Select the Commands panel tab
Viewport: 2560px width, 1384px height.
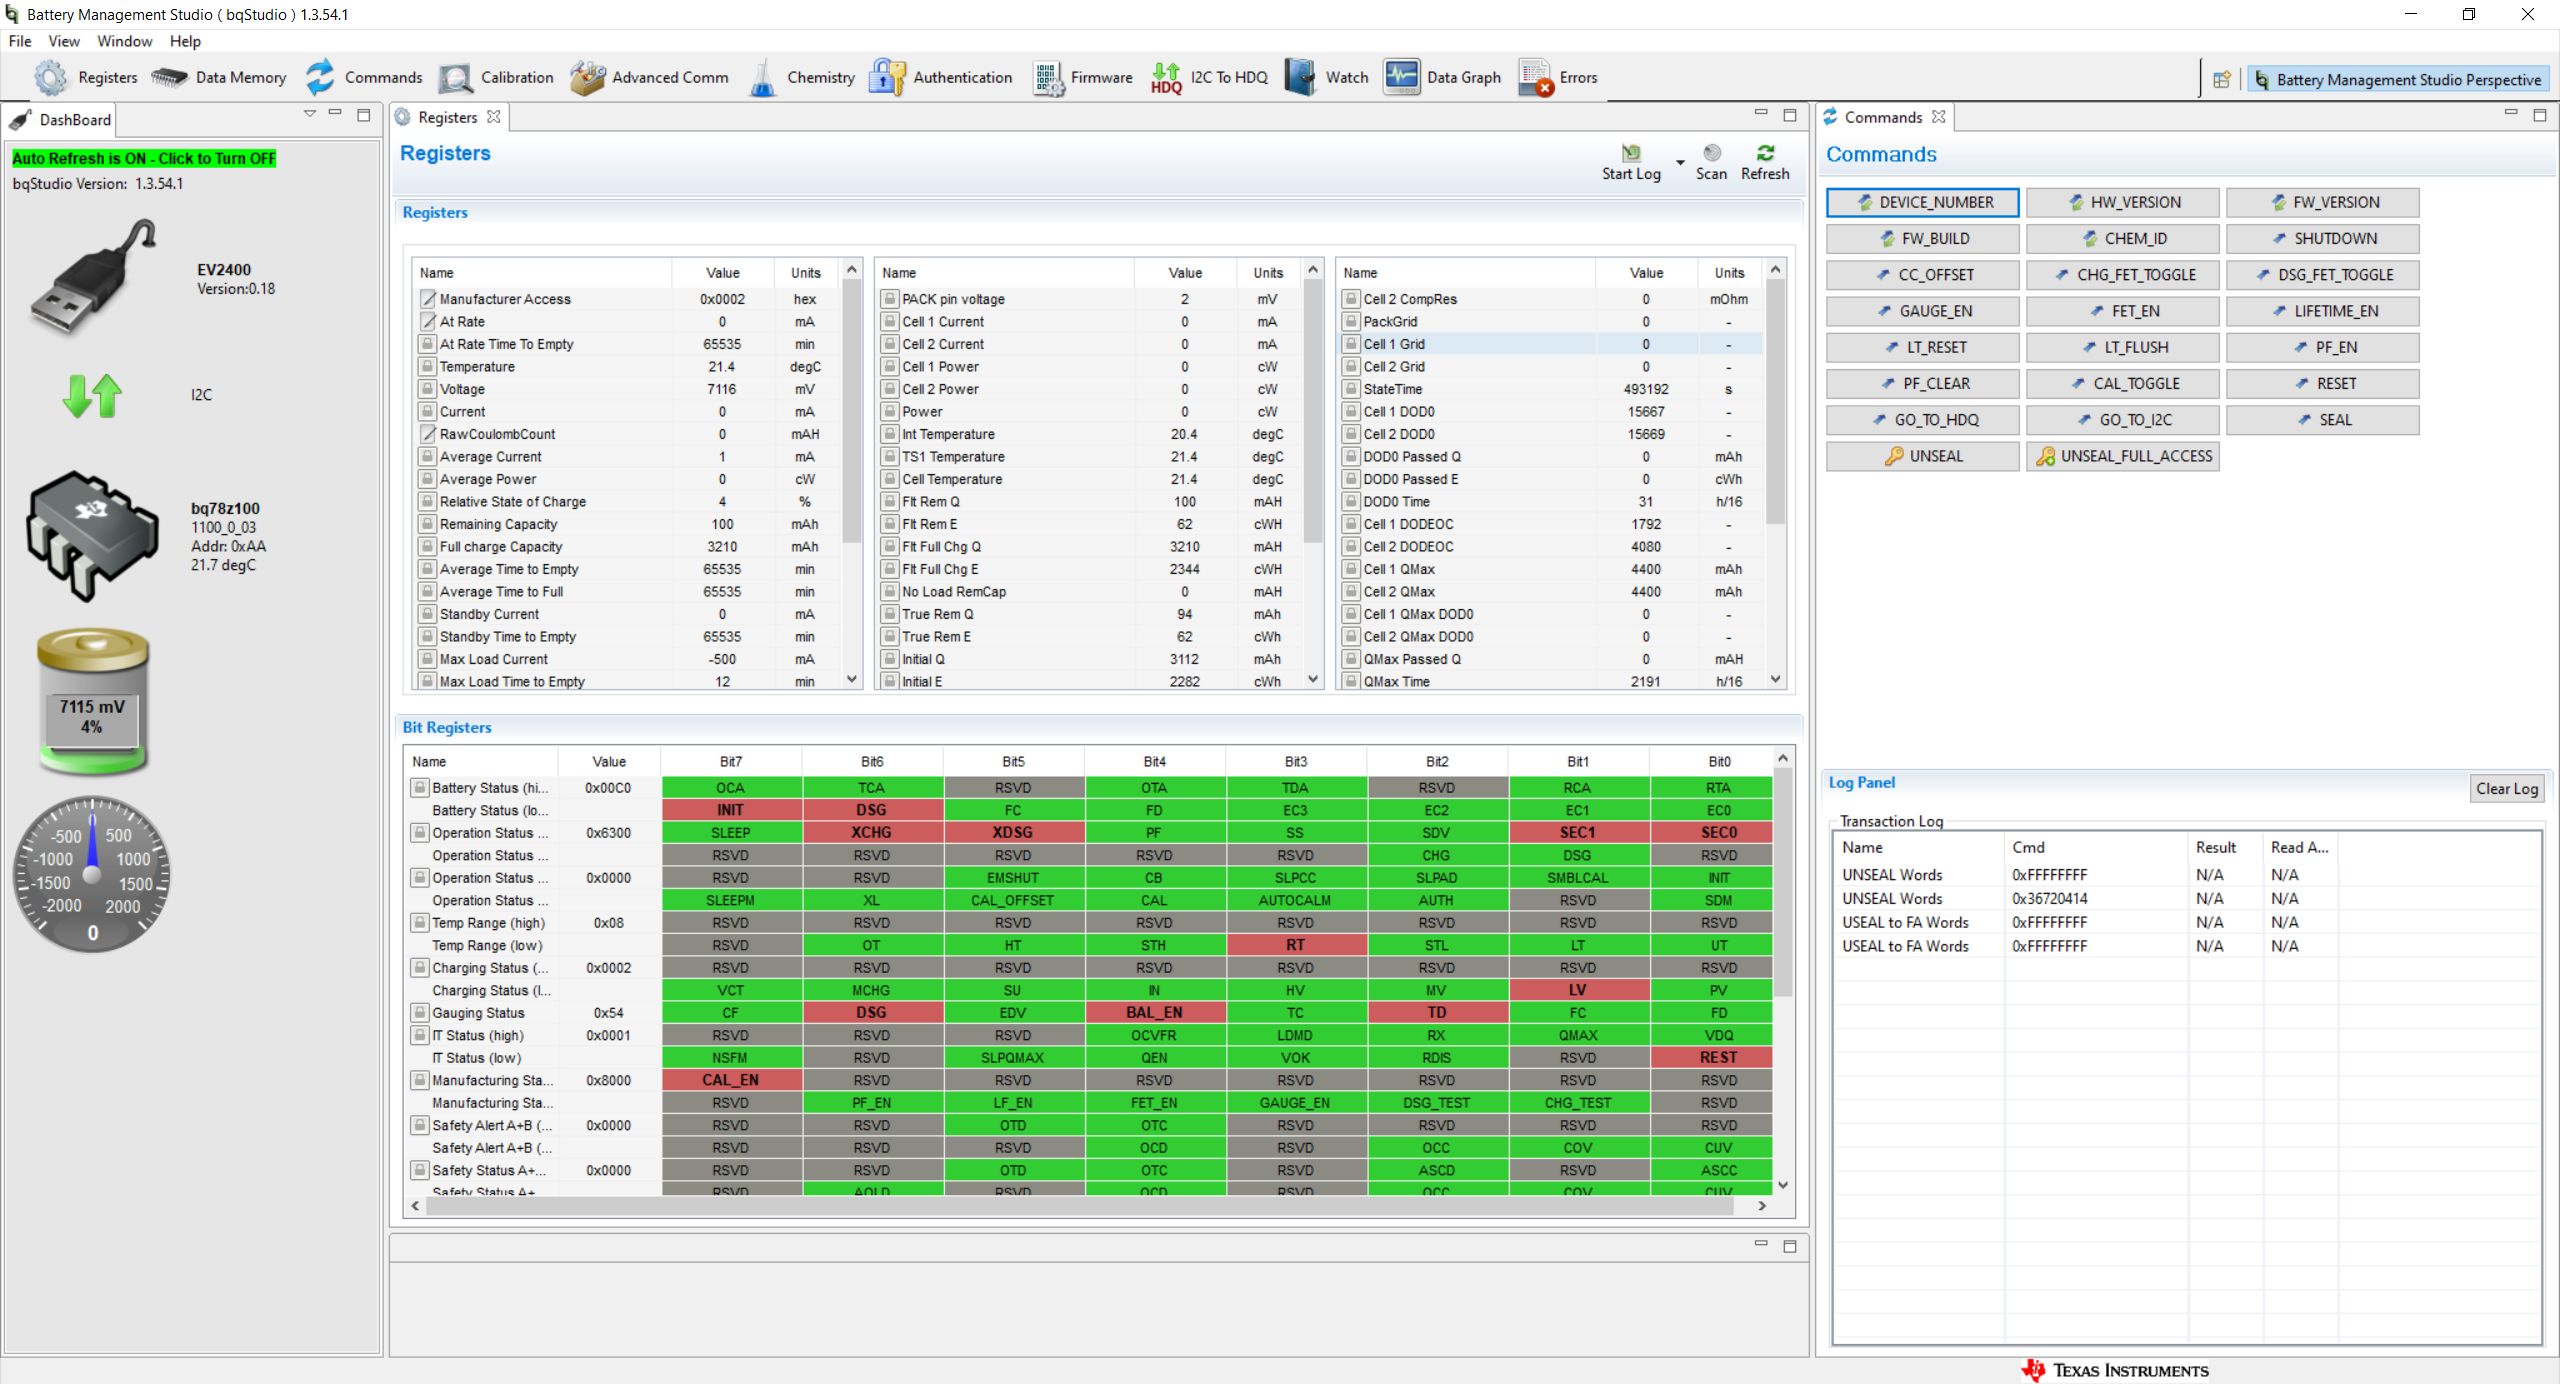(1884, 117)
